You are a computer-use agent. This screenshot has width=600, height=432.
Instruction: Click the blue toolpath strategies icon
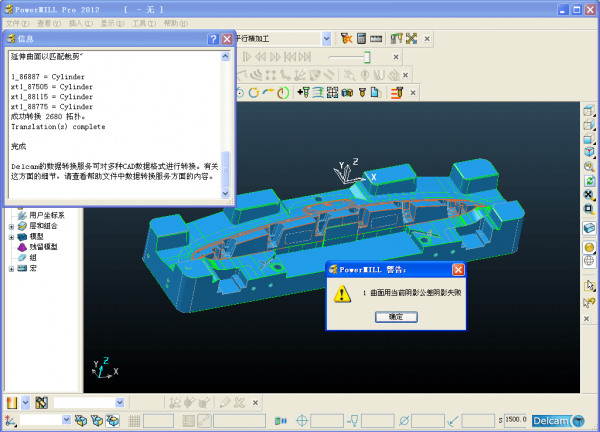point(318,93)
